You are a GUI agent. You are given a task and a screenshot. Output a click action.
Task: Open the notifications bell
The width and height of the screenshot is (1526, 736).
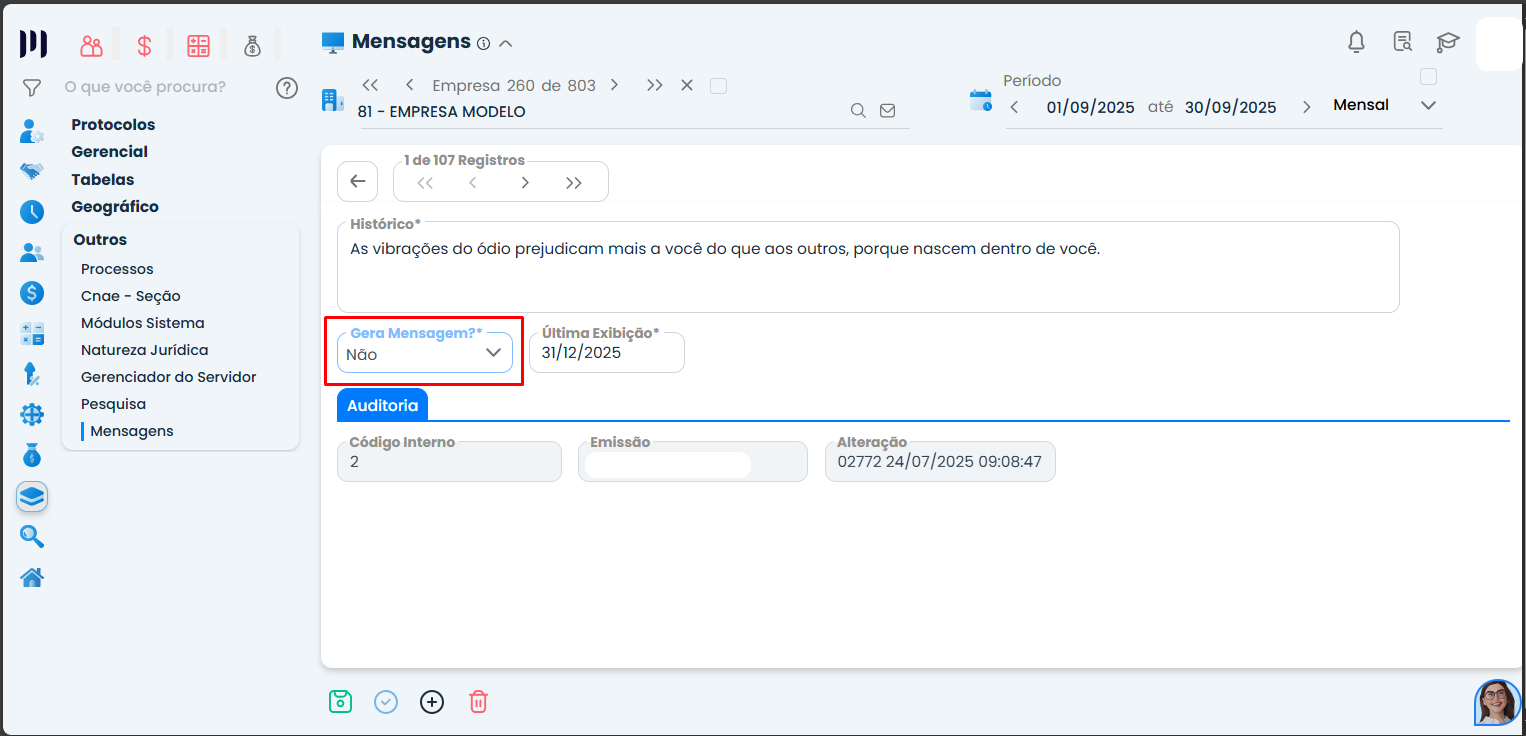[x=1356, y=42]
